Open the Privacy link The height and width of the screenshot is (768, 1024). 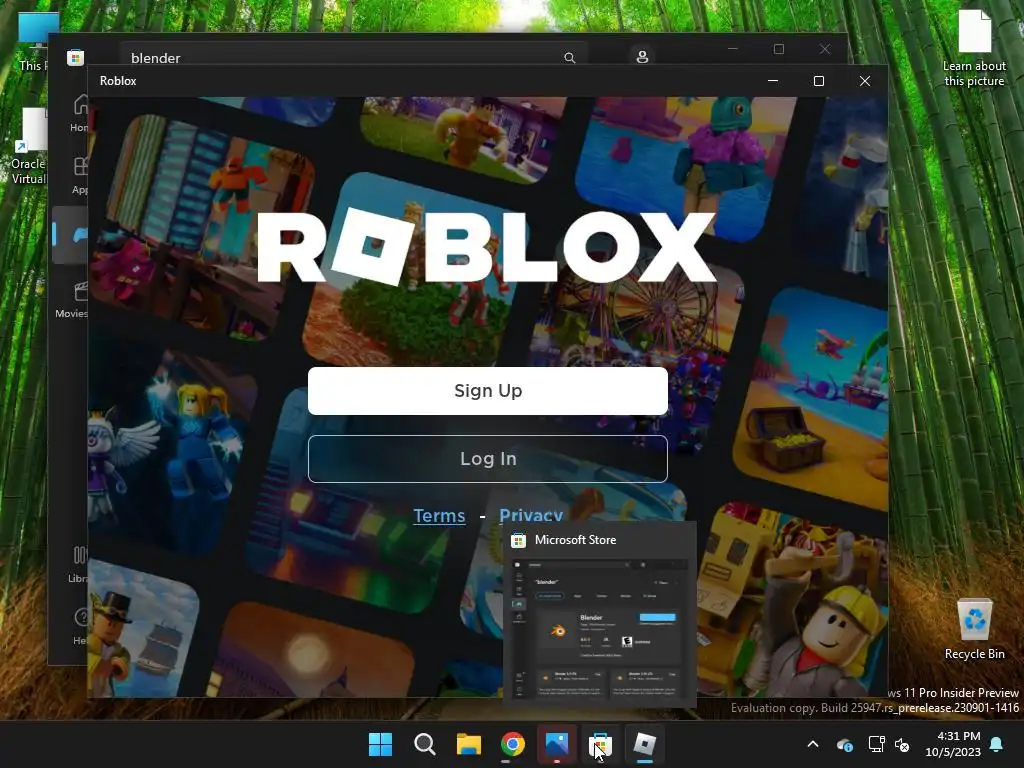pos(531,514)
